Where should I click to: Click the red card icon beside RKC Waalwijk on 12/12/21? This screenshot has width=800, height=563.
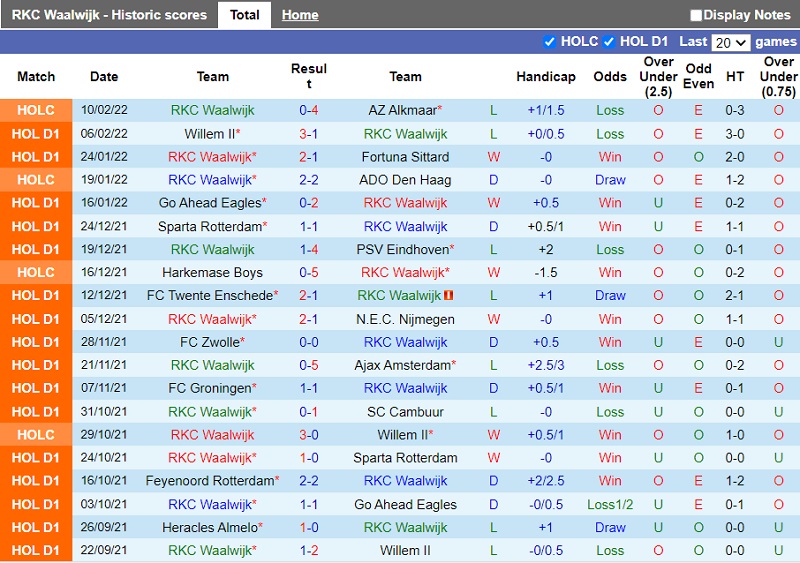tap(448, 295)
